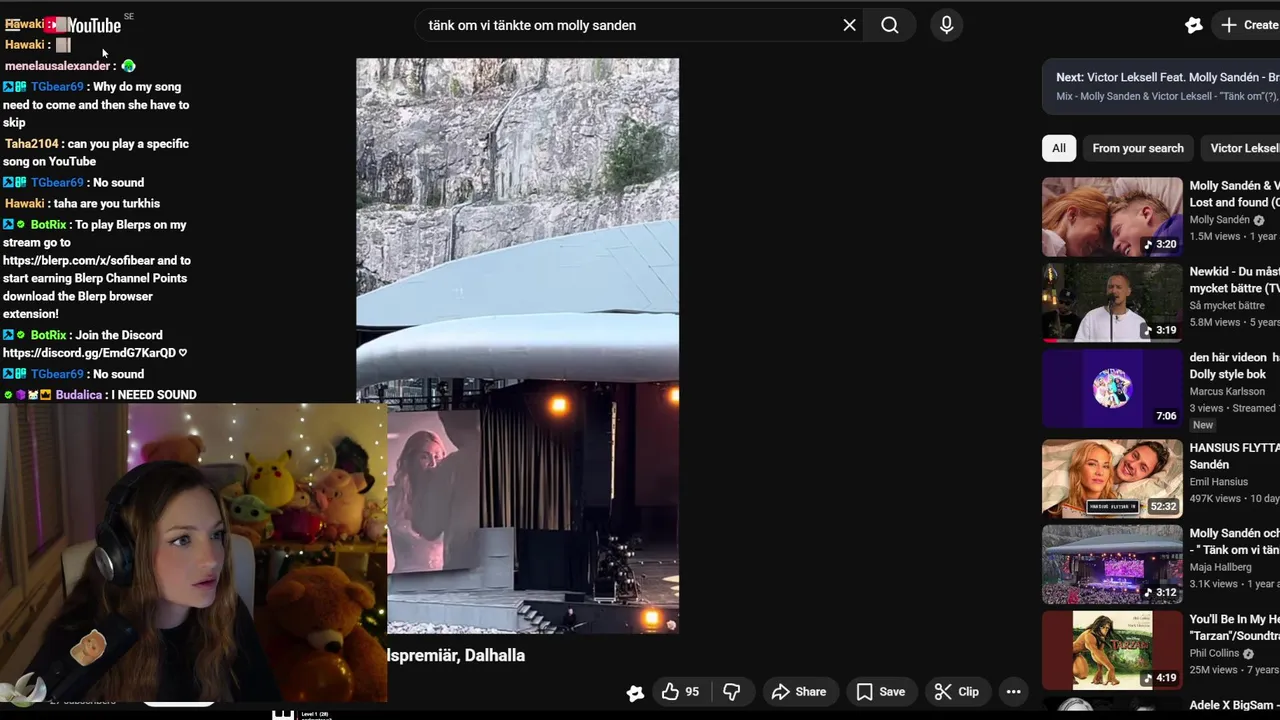Click the discord.gg chat link
This screenshot has width=1280, height=720.
89,353
